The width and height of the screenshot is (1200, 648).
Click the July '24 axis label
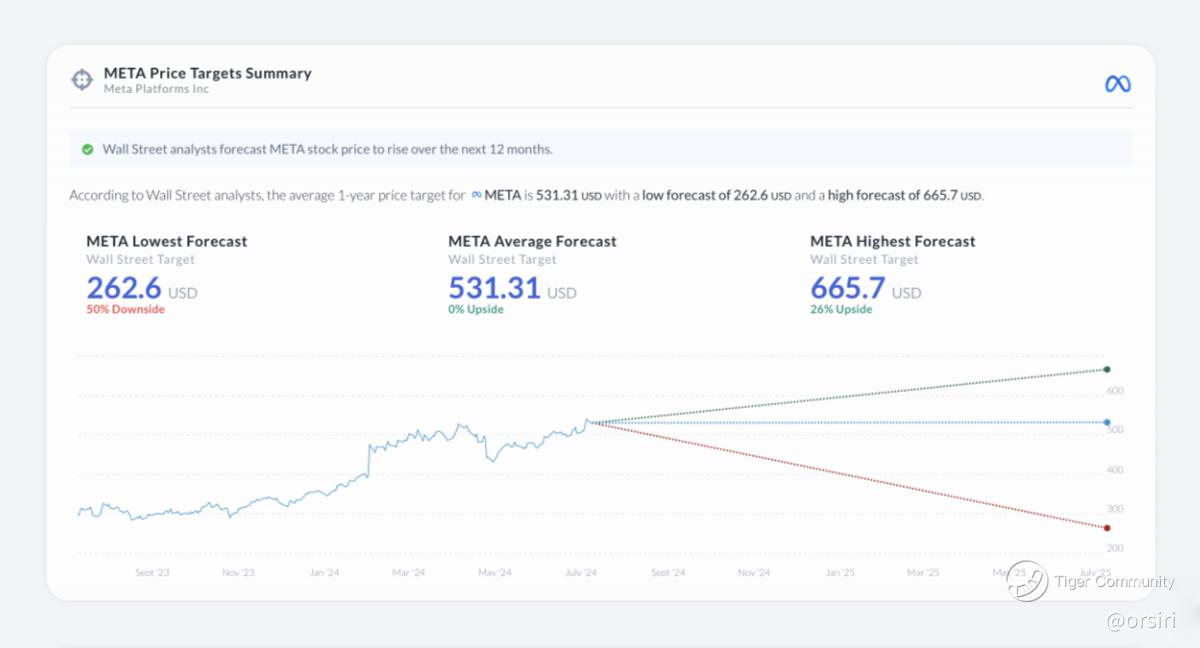[x=581, y=573]
